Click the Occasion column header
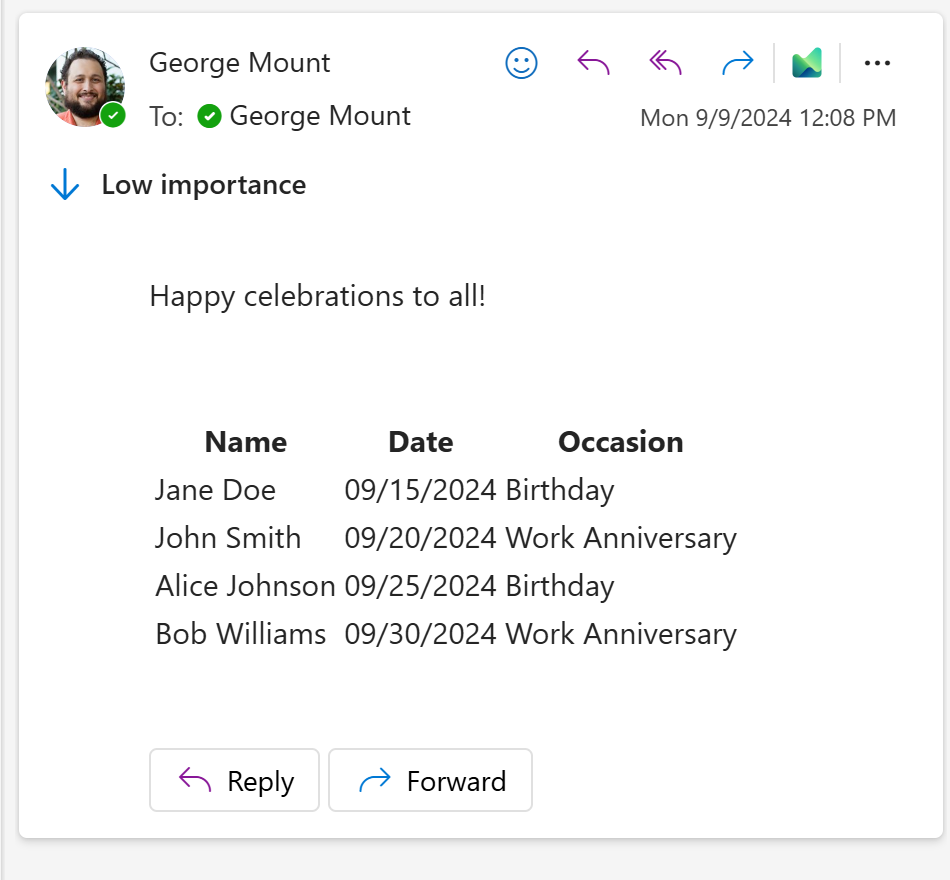The image size is (950, 880). 620,442
